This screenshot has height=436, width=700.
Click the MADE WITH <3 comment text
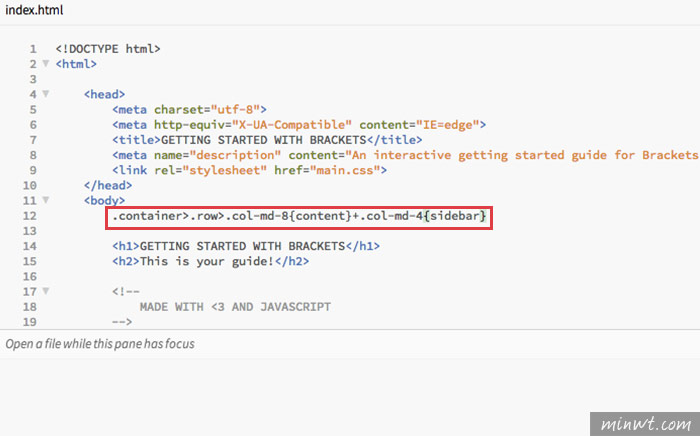(x=235, y=307)
